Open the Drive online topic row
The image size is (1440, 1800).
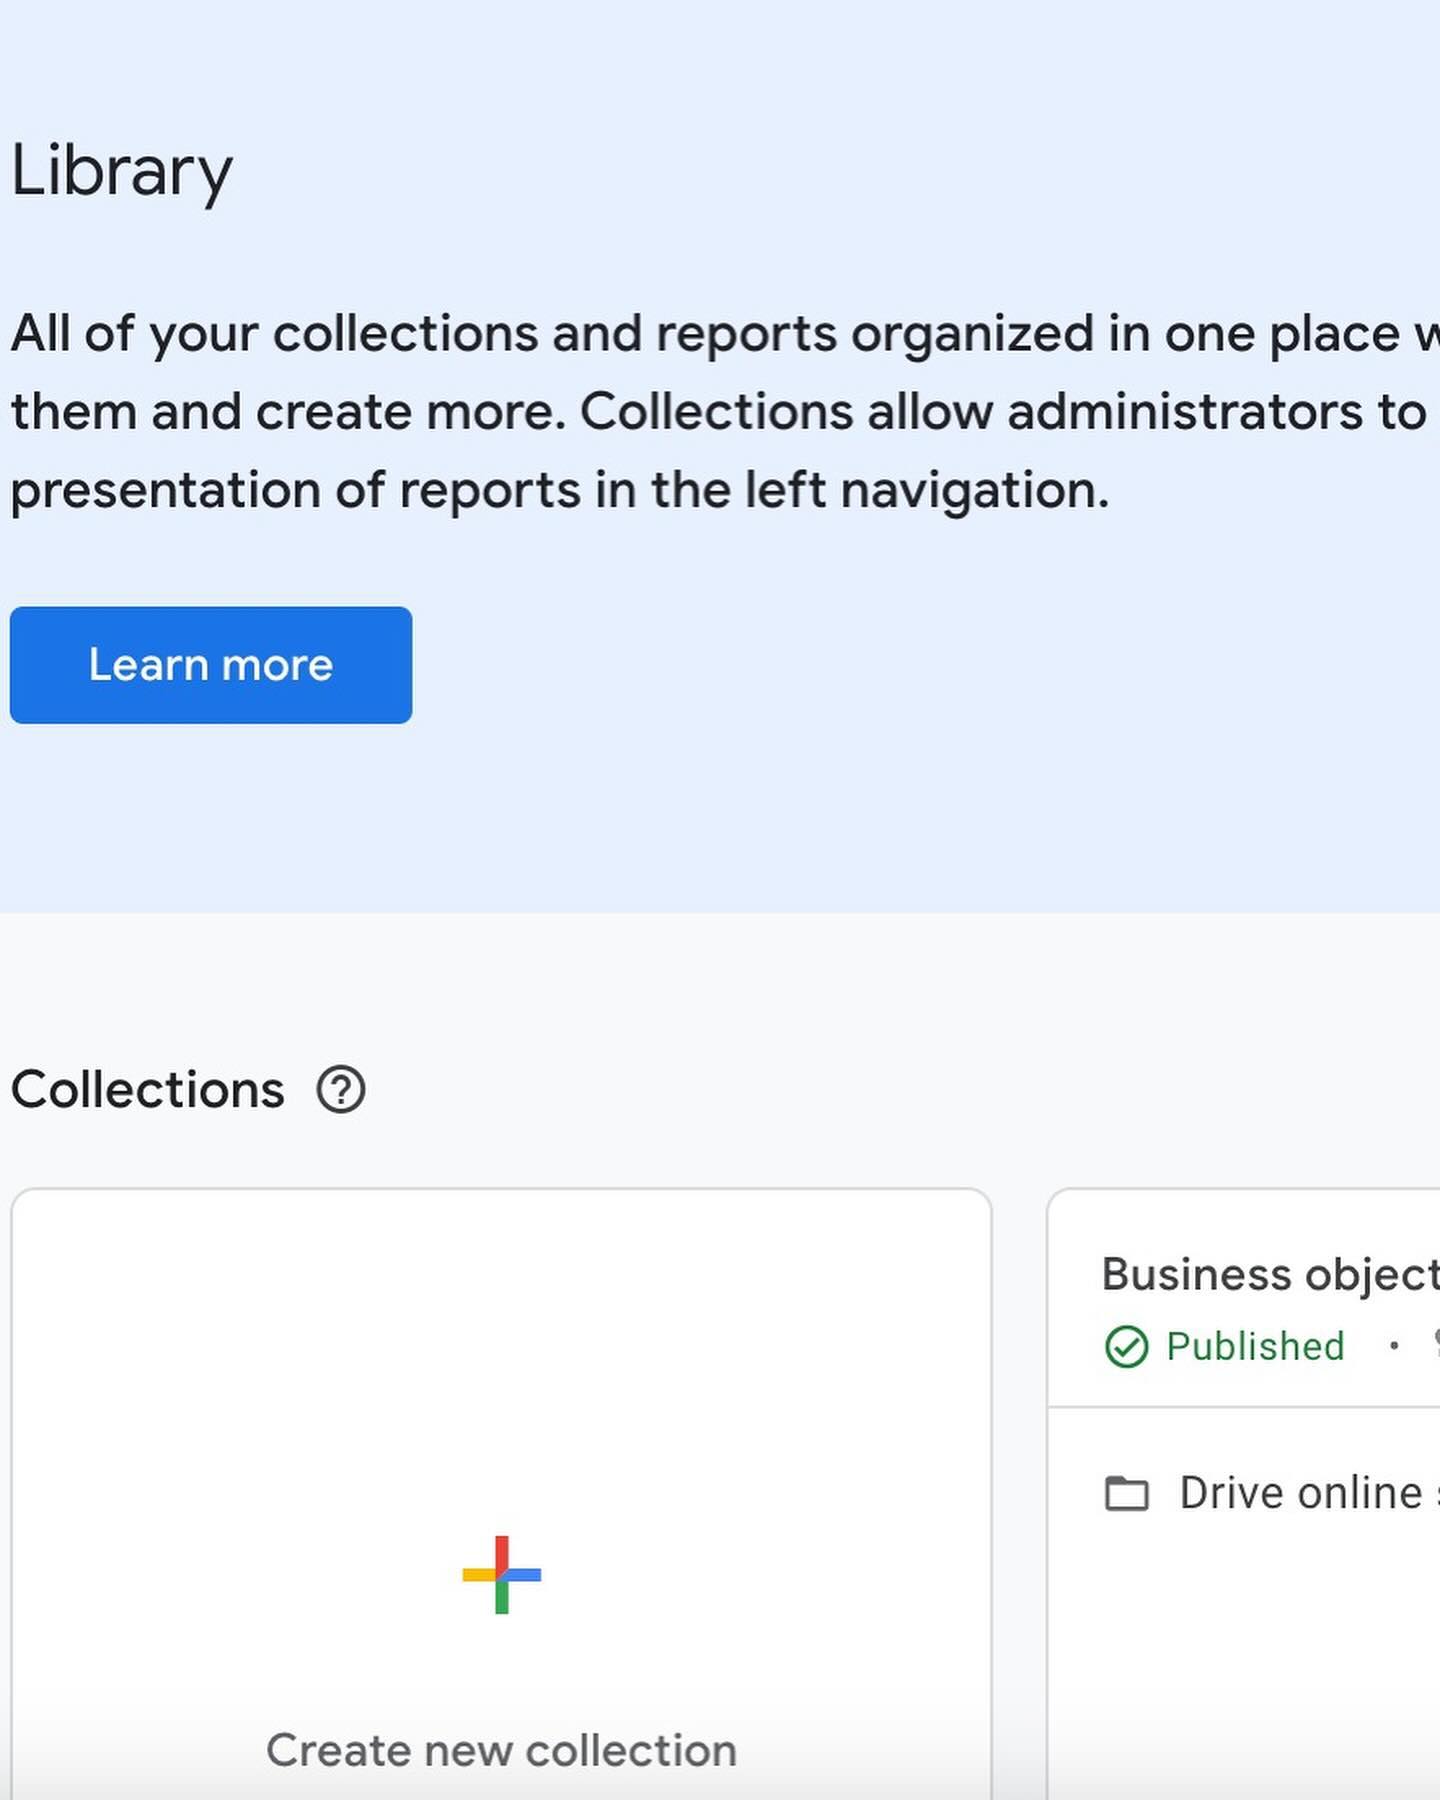pyautogui.click(x=1272, y=1493)
